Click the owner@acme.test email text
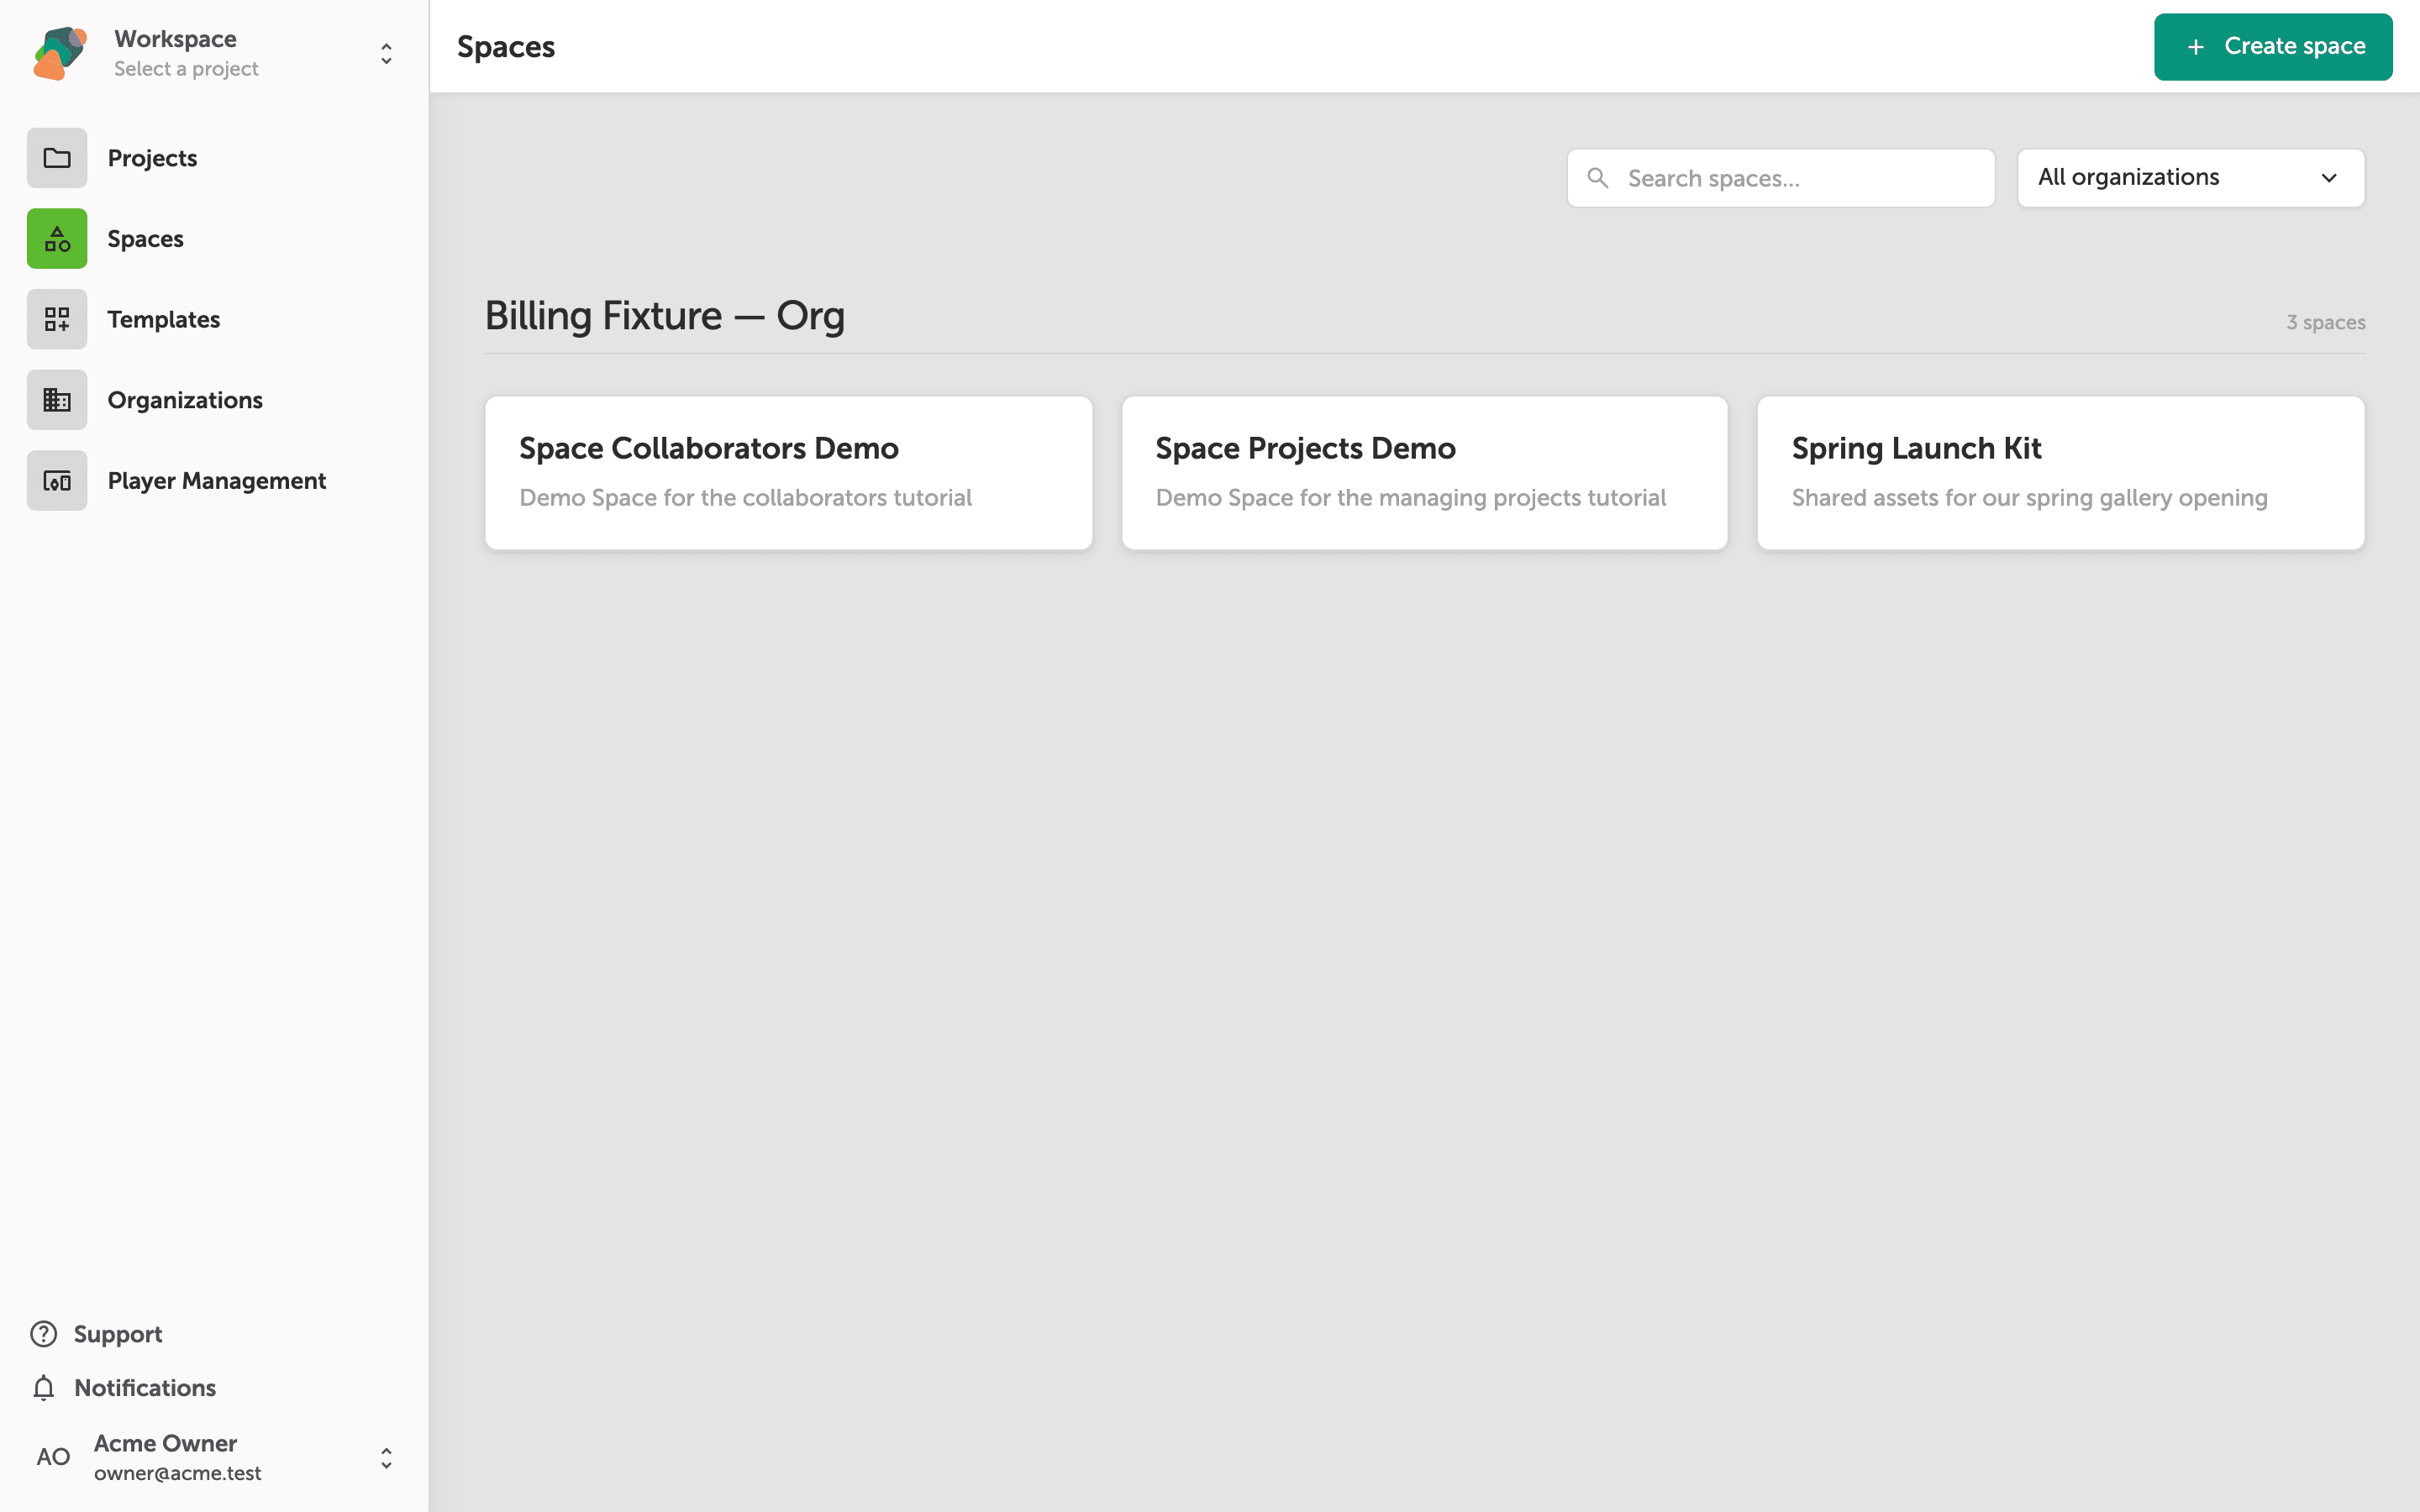Screen dimensions: 2420x1512 click(x=178, y=1473)
